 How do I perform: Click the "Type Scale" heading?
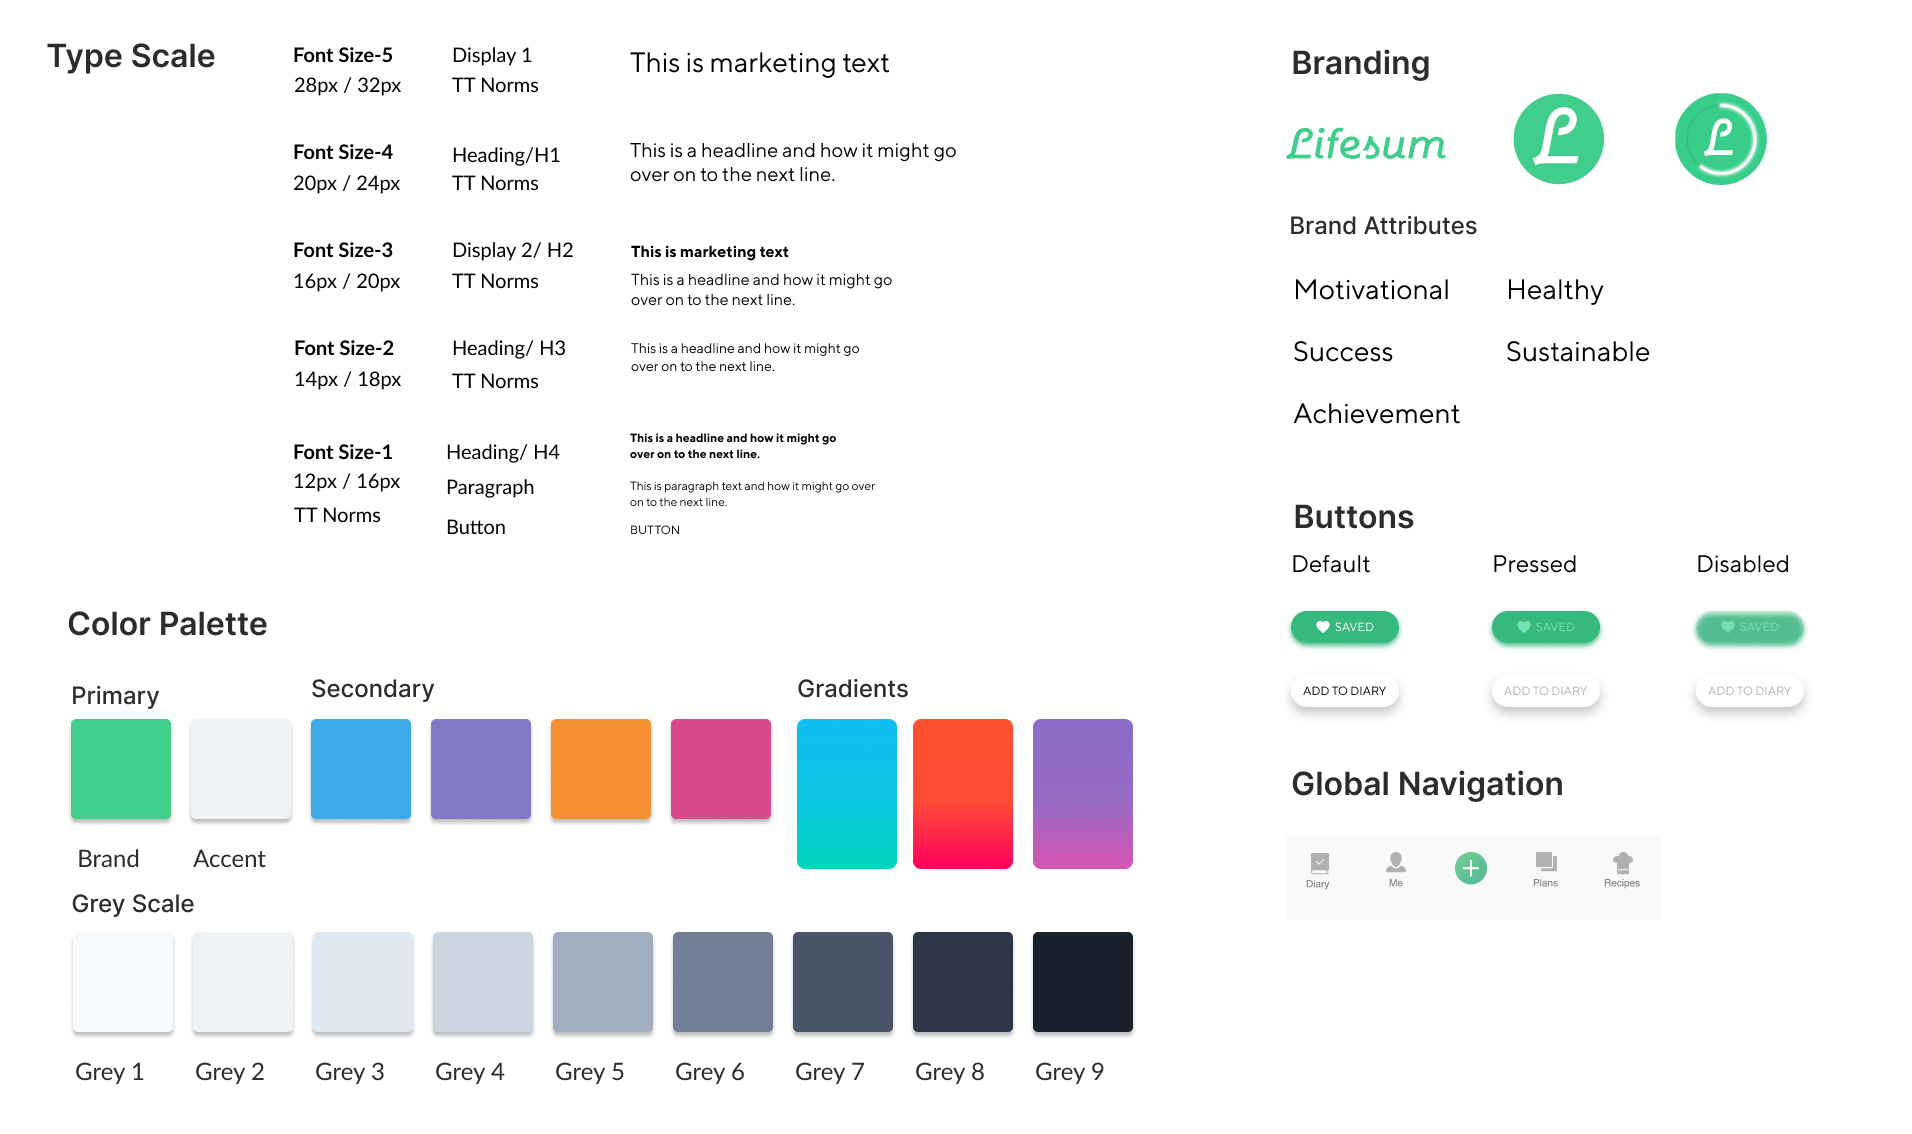coord(131,57)
